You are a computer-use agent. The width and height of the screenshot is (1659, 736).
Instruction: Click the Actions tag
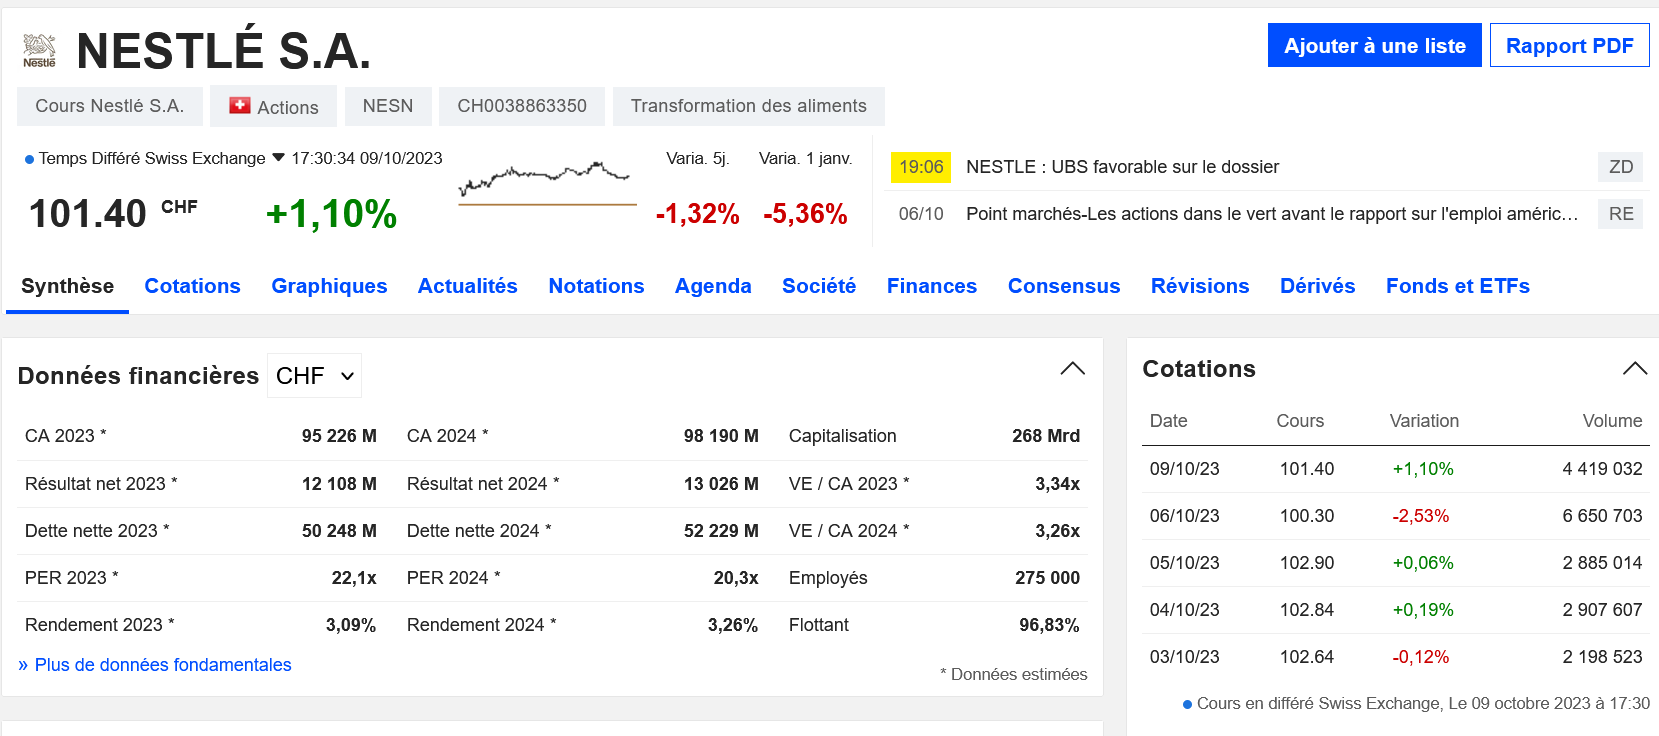click(274, 106)
